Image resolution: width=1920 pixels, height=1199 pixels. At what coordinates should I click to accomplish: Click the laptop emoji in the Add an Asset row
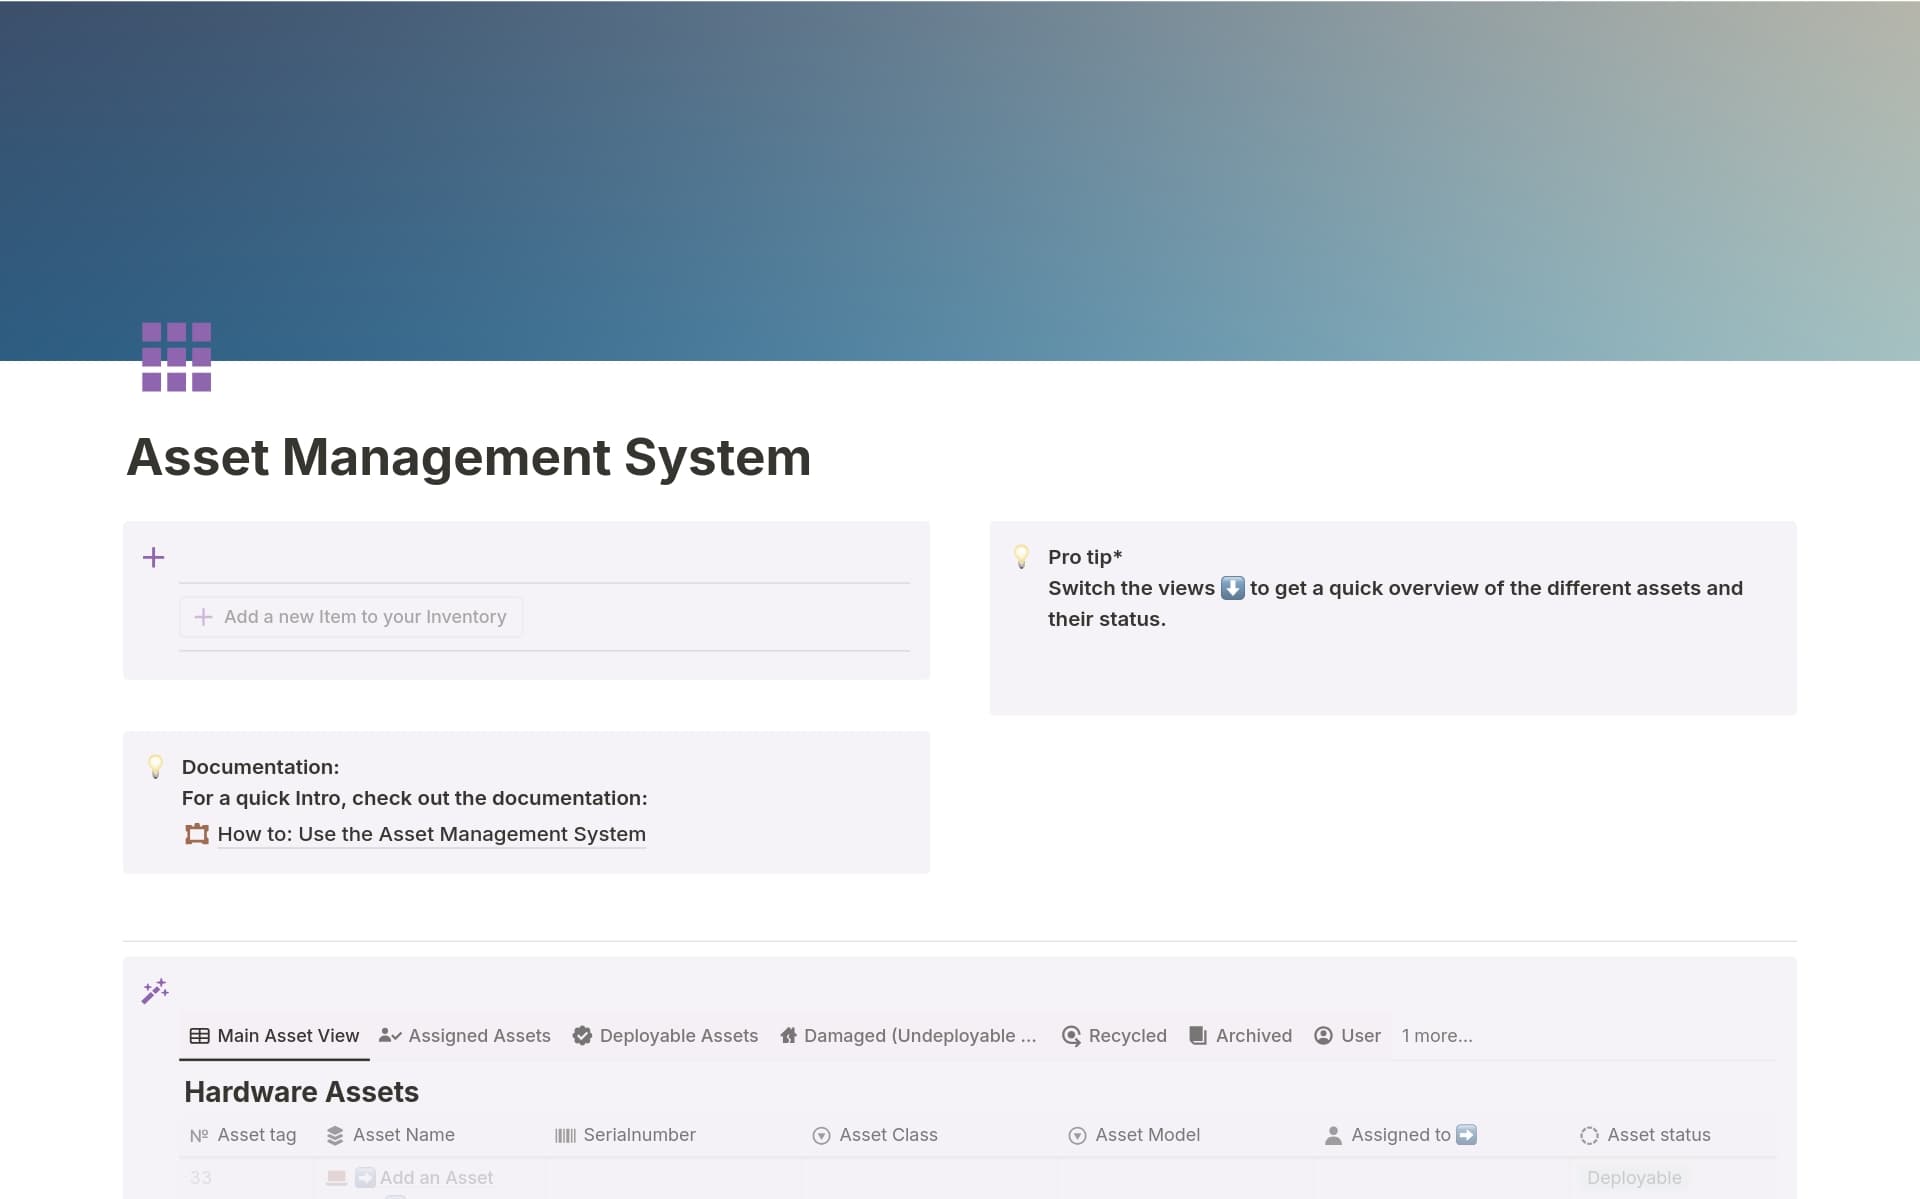coord(335,1178)
